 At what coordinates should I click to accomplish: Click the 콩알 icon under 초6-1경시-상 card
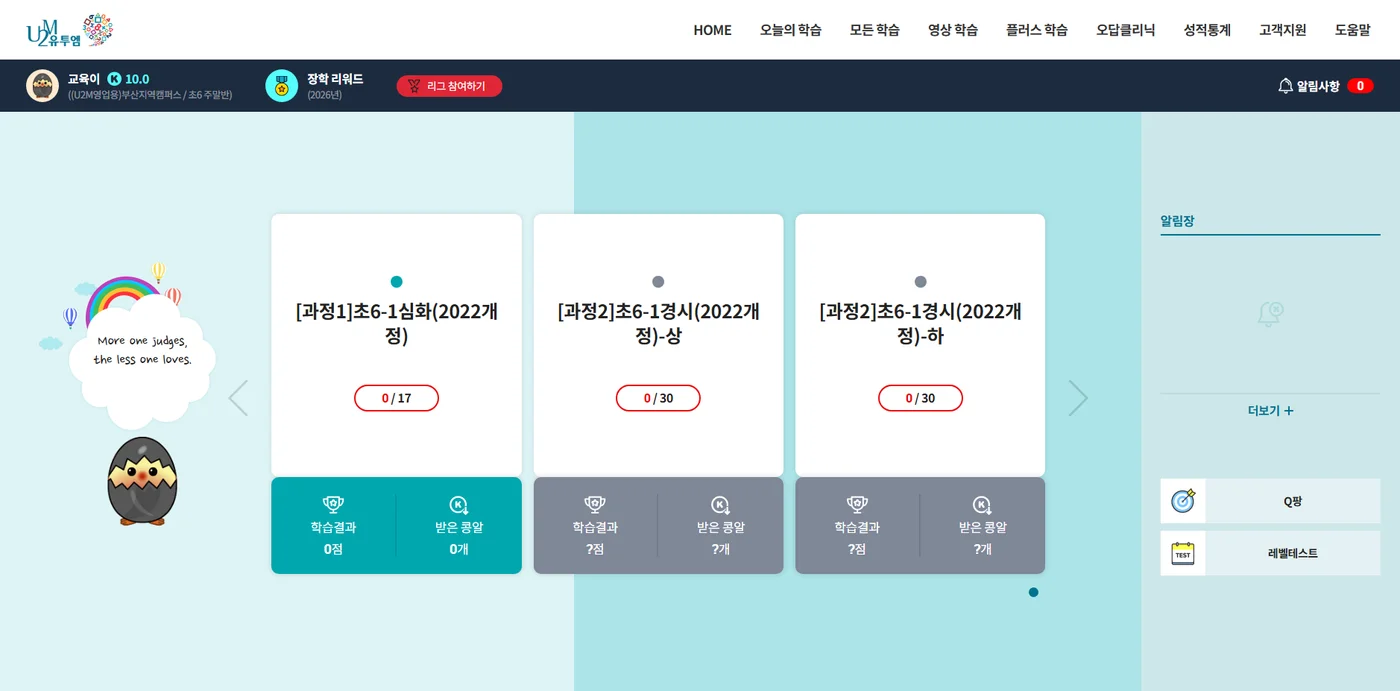721,505
